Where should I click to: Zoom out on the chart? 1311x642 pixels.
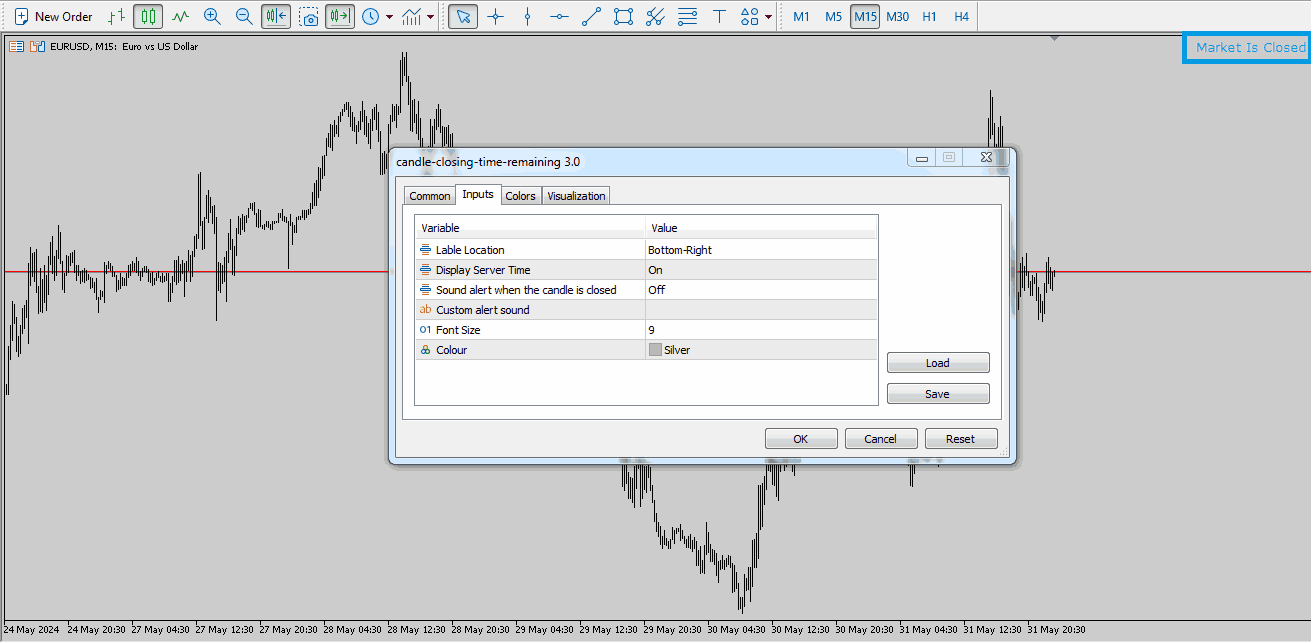[244, 16]
